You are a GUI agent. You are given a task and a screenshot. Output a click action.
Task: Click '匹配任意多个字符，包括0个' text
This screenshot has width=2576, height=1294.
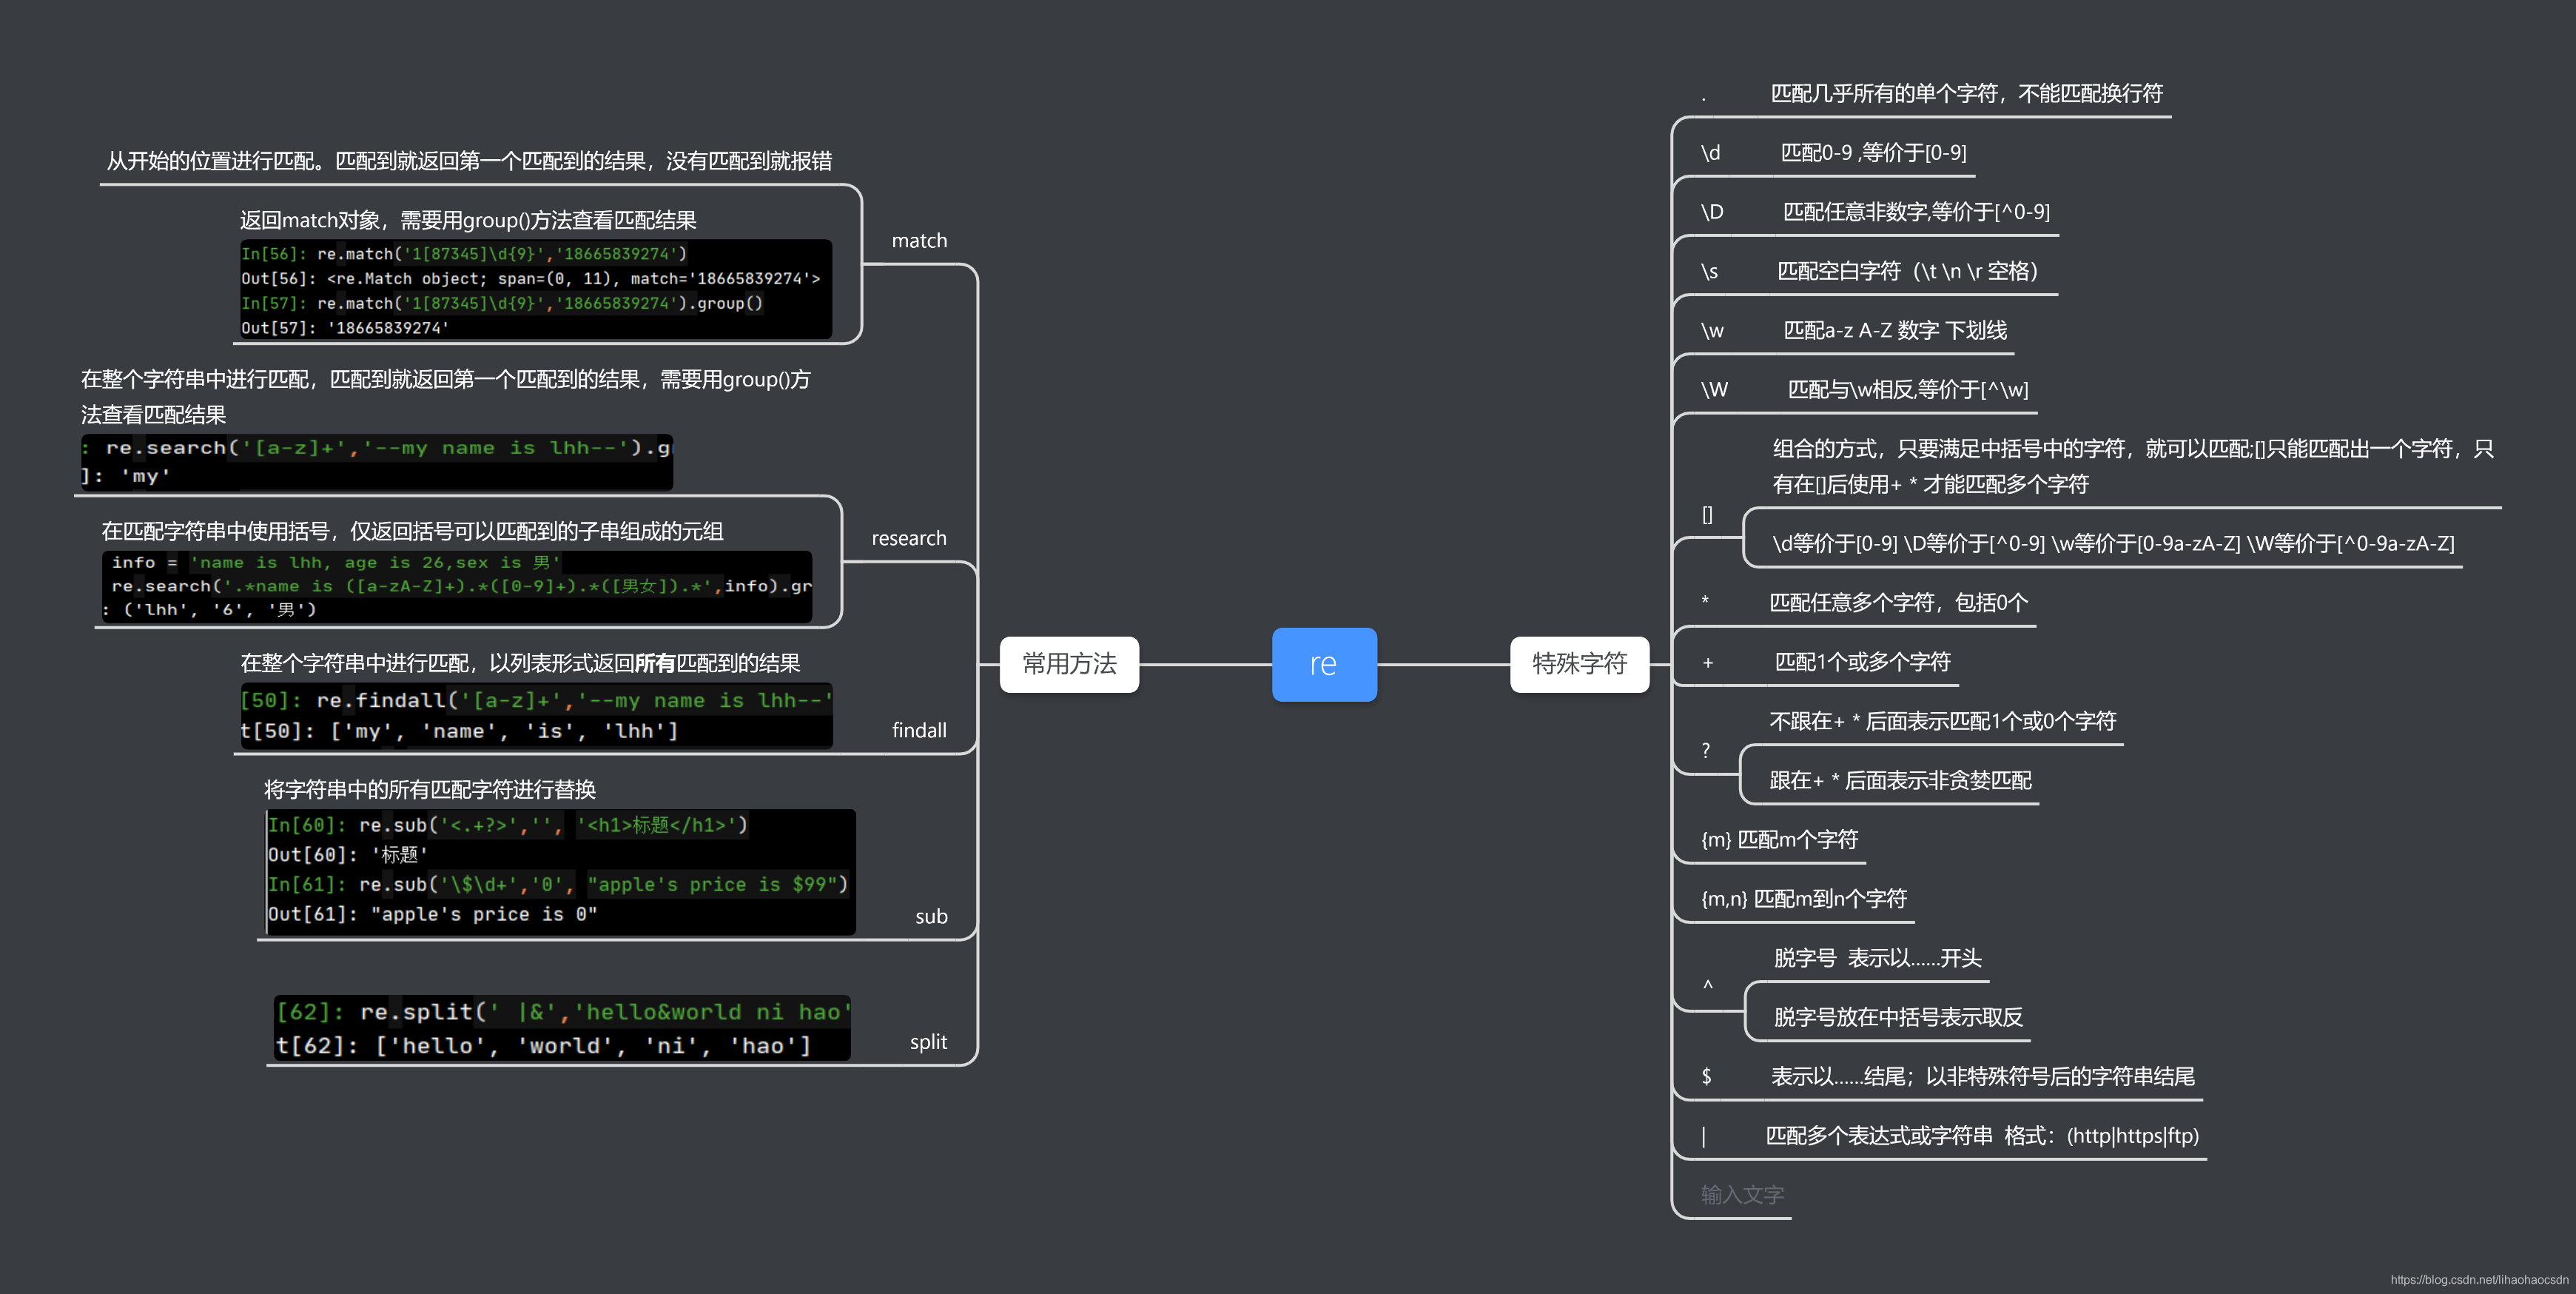[1898, 603]
